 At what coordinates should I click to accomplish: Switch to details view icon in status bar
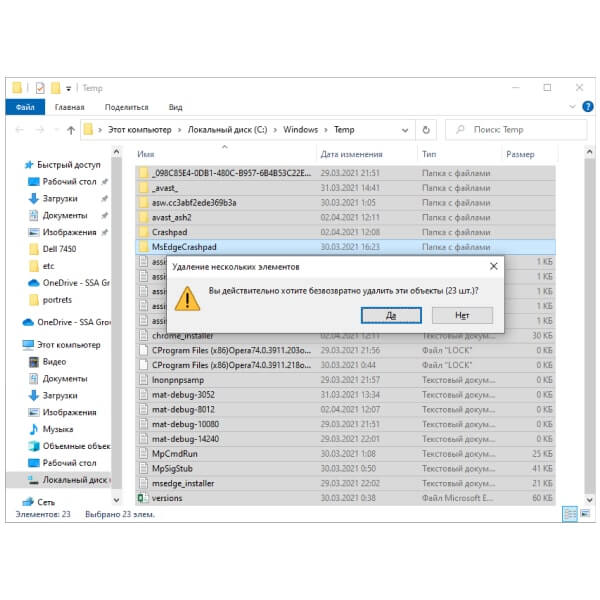[570, 514]
